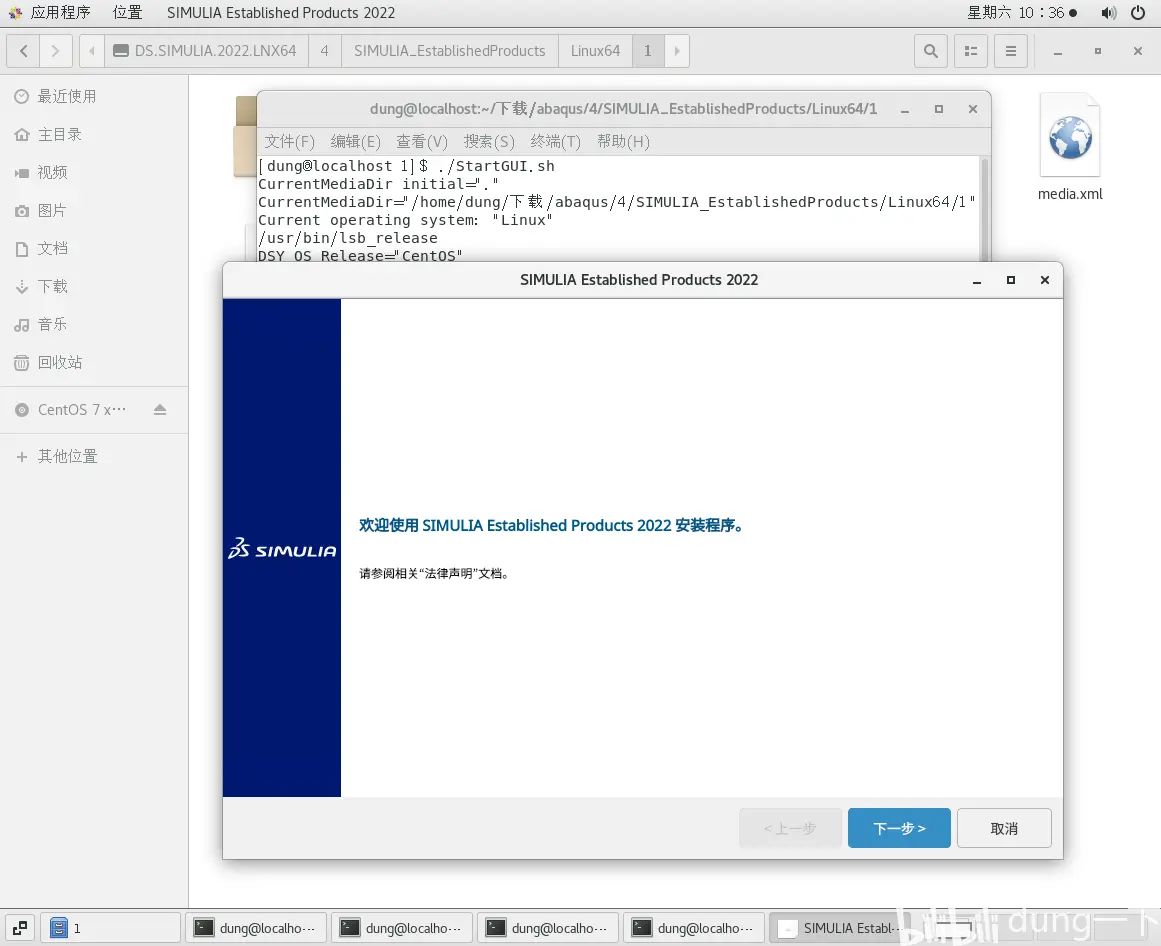Open the volume control in top bar

click(x=1108, y=13)
